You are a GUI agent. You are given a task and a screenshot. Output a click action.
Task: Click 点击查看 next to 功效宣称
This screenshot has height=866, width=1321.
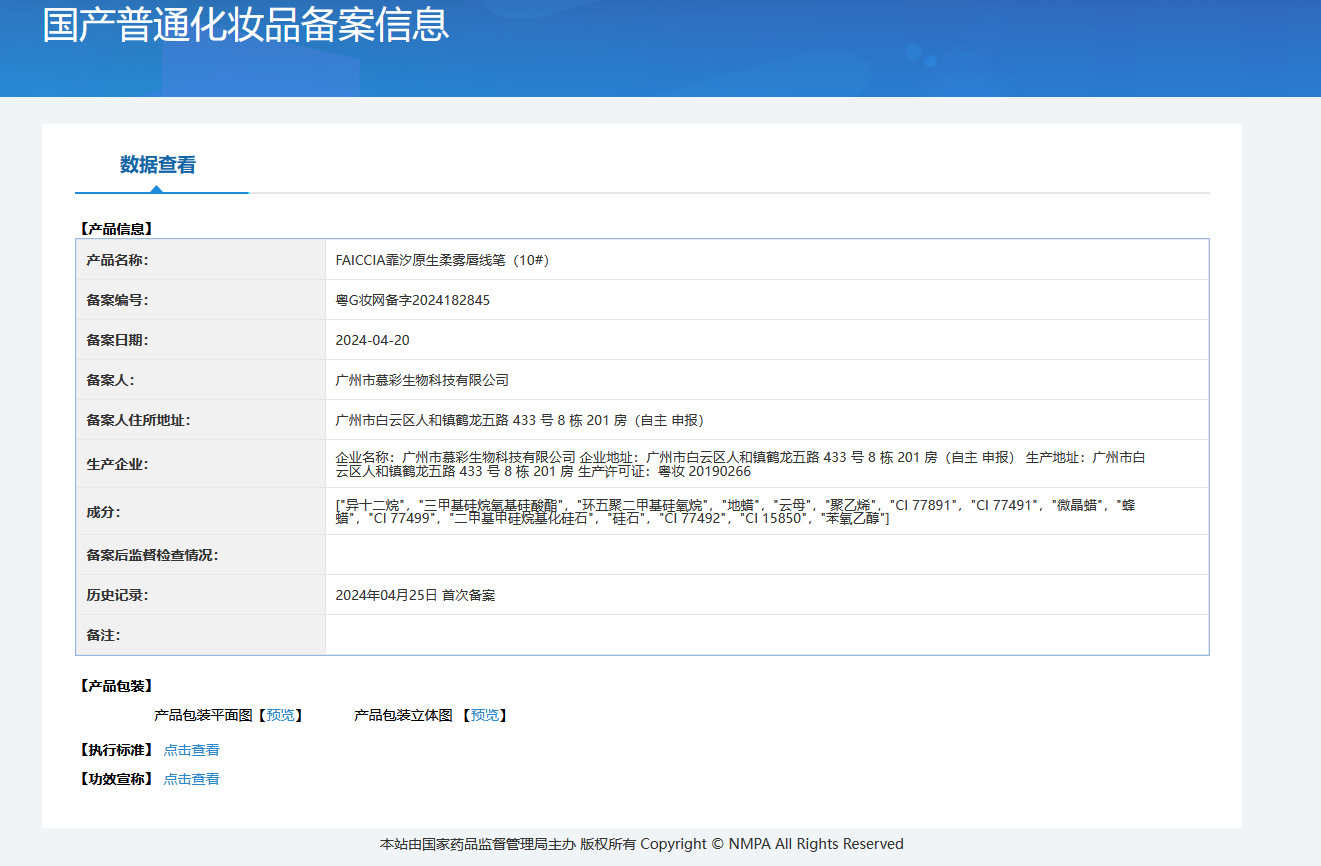pyautogui.click(x=191, y=779)
